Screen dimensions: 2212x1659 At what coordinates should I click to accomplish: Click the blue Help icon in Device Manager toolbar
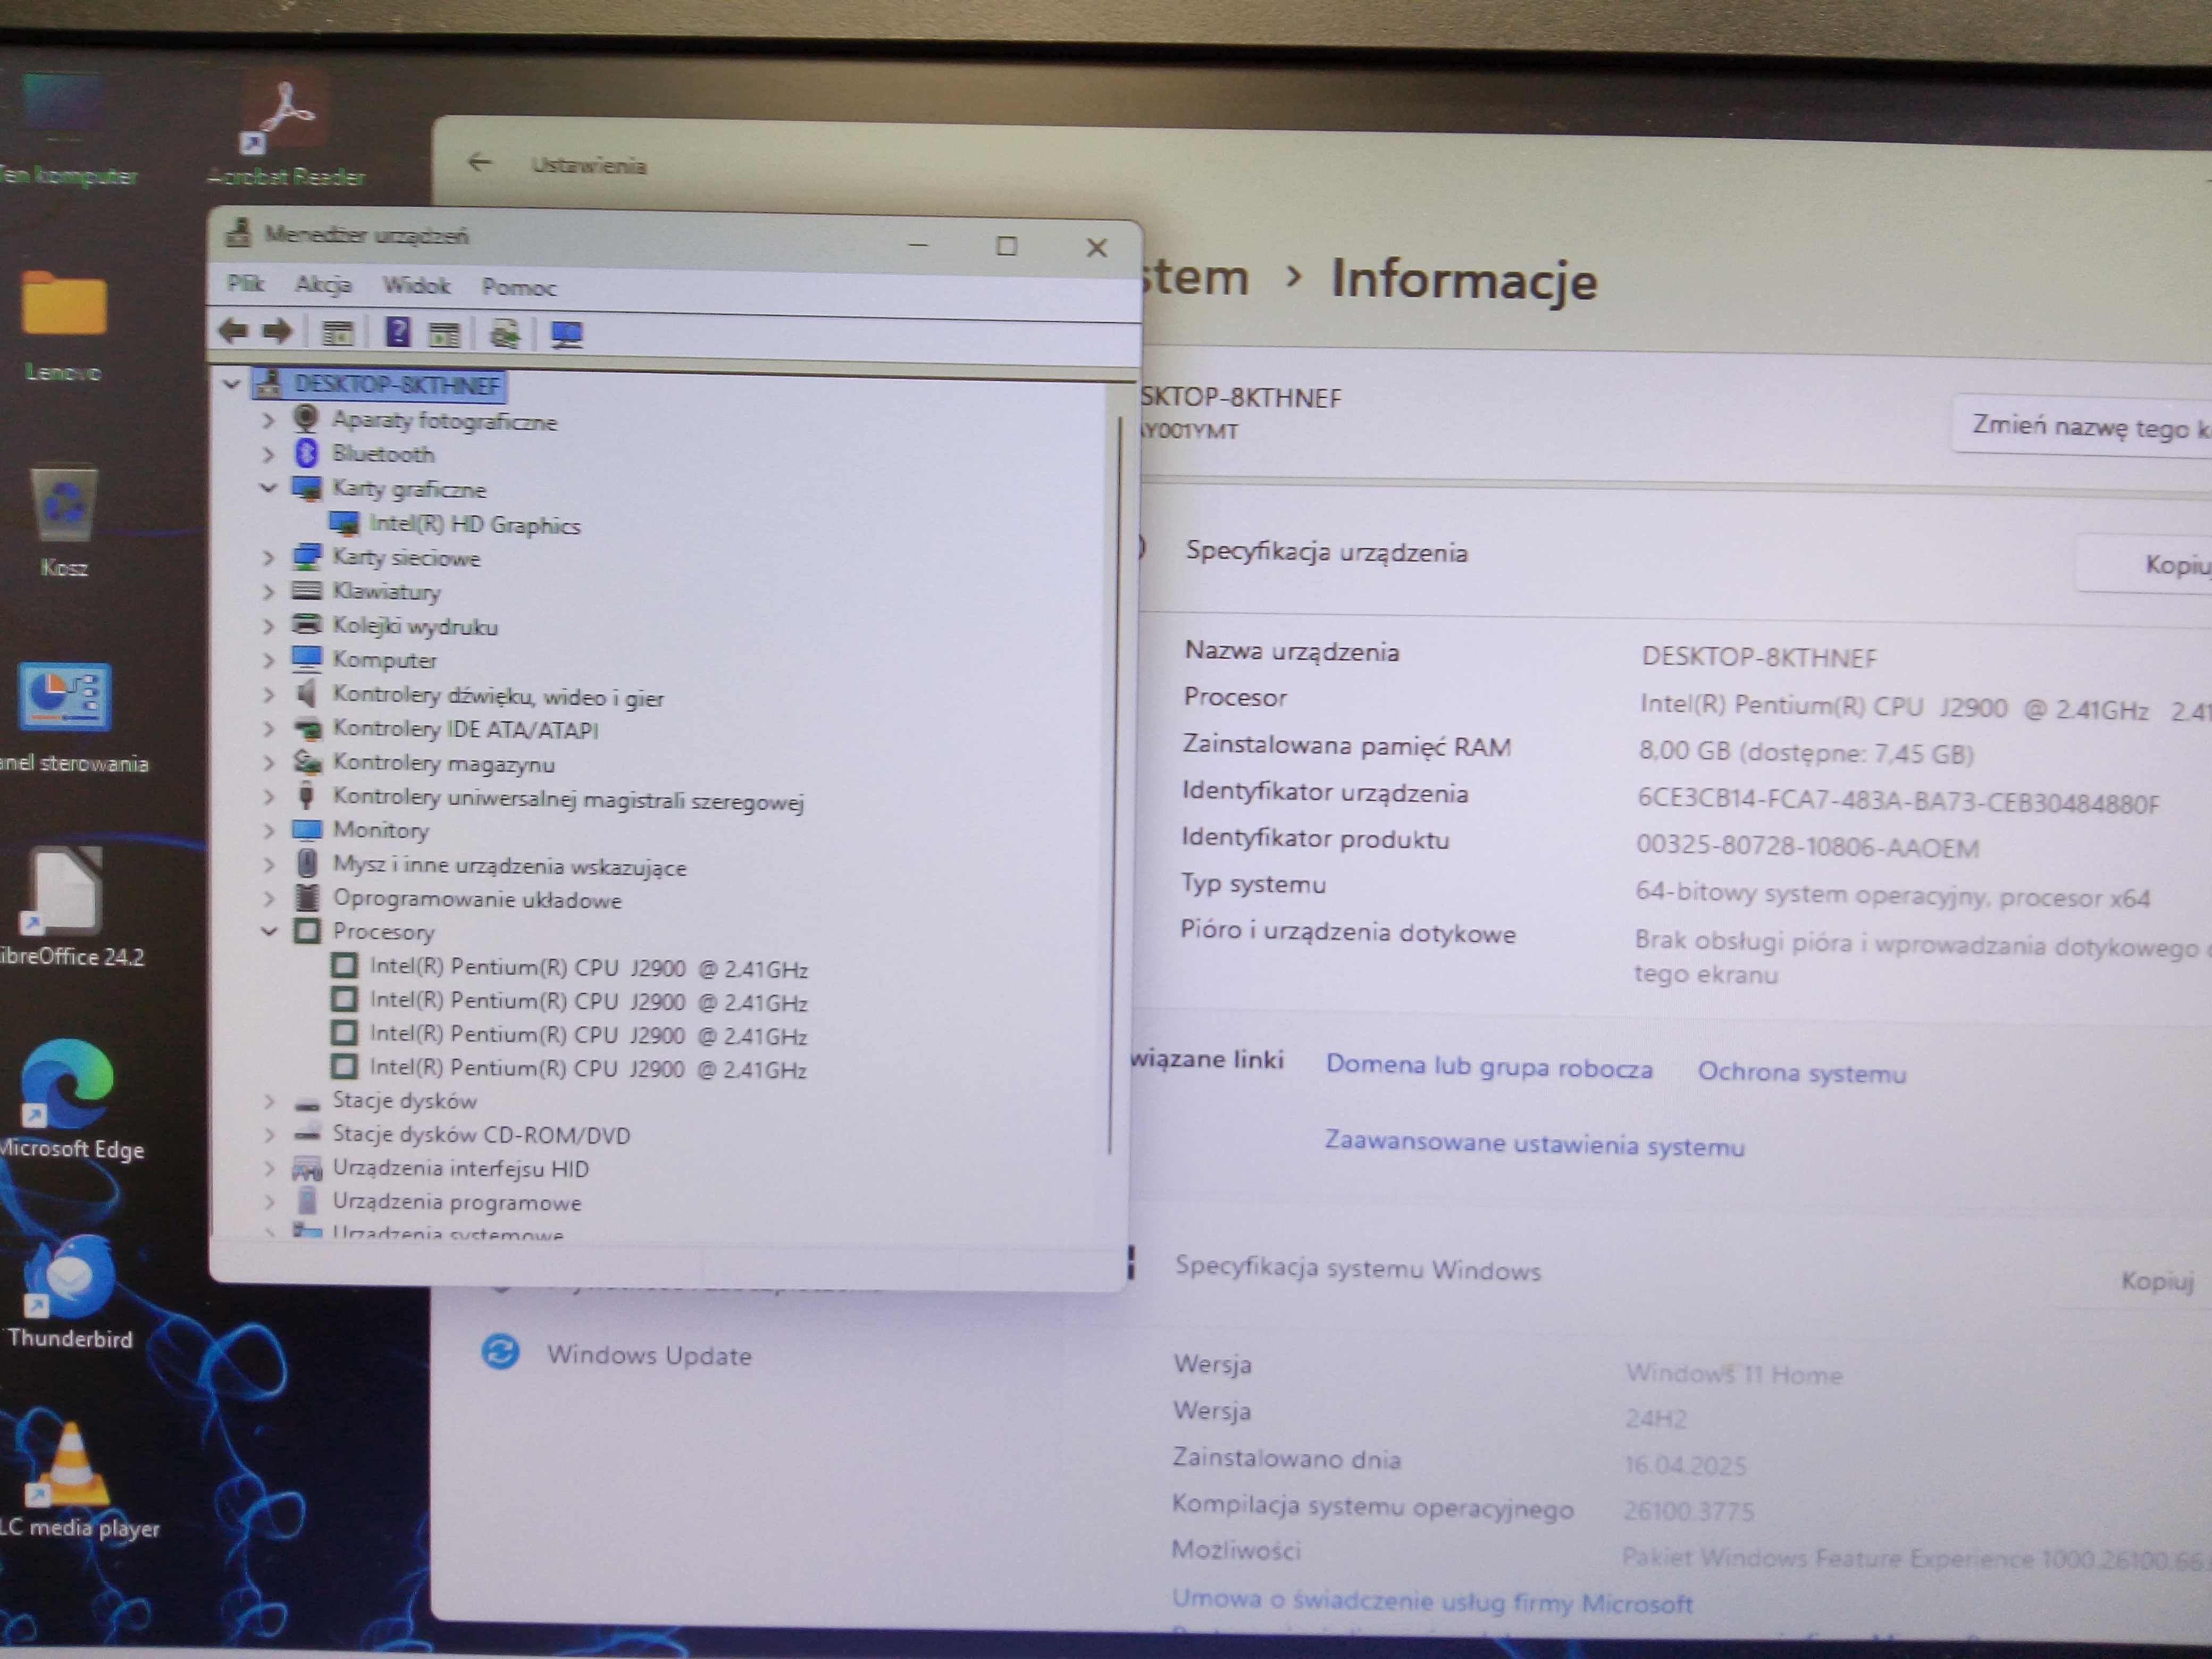398,332
